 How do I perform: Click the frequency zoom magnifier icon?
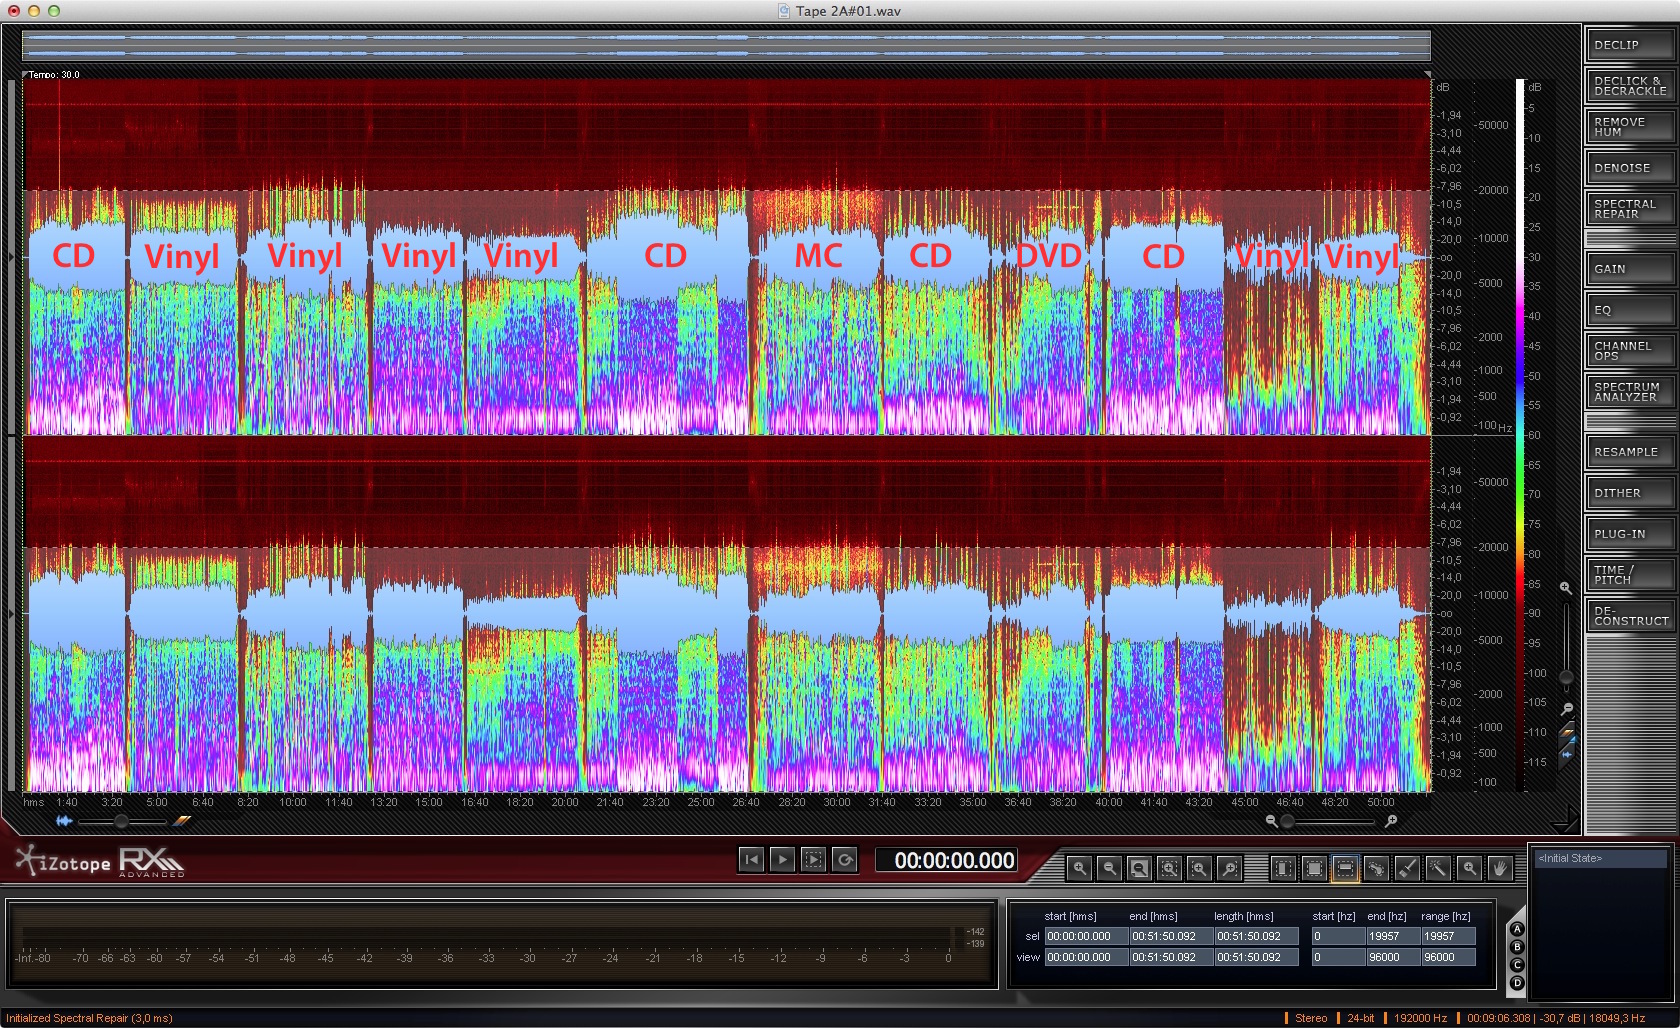click(1229, 868)
